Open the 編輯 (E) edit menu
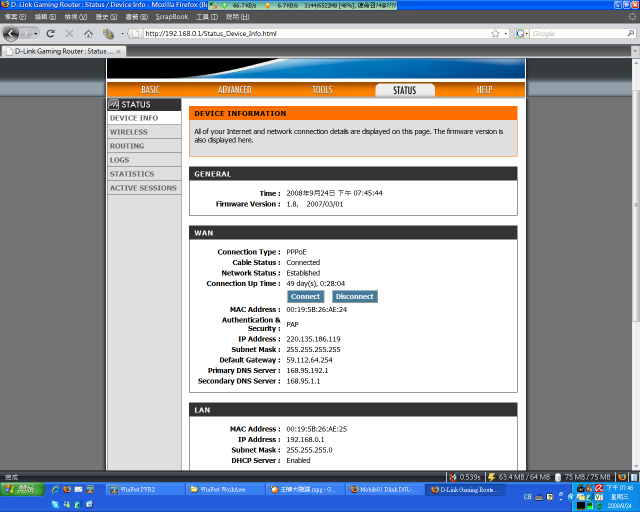The height and width of the screenshot is (512, 640). [x=45, y=17]
